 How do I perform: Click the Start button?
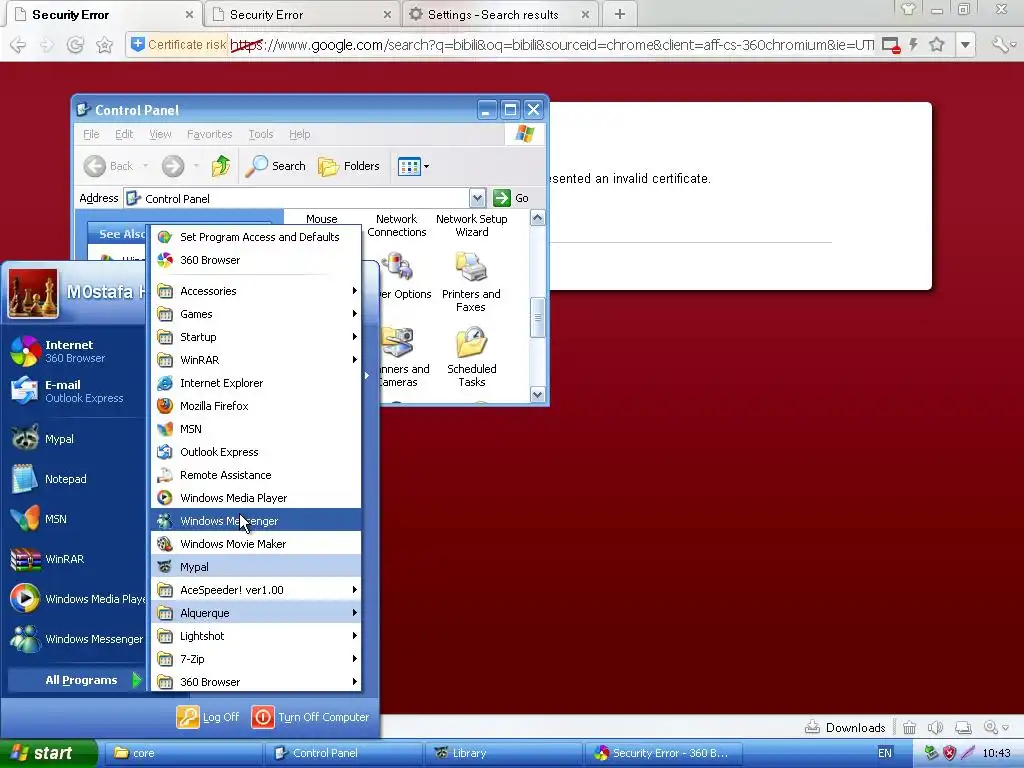48,753
